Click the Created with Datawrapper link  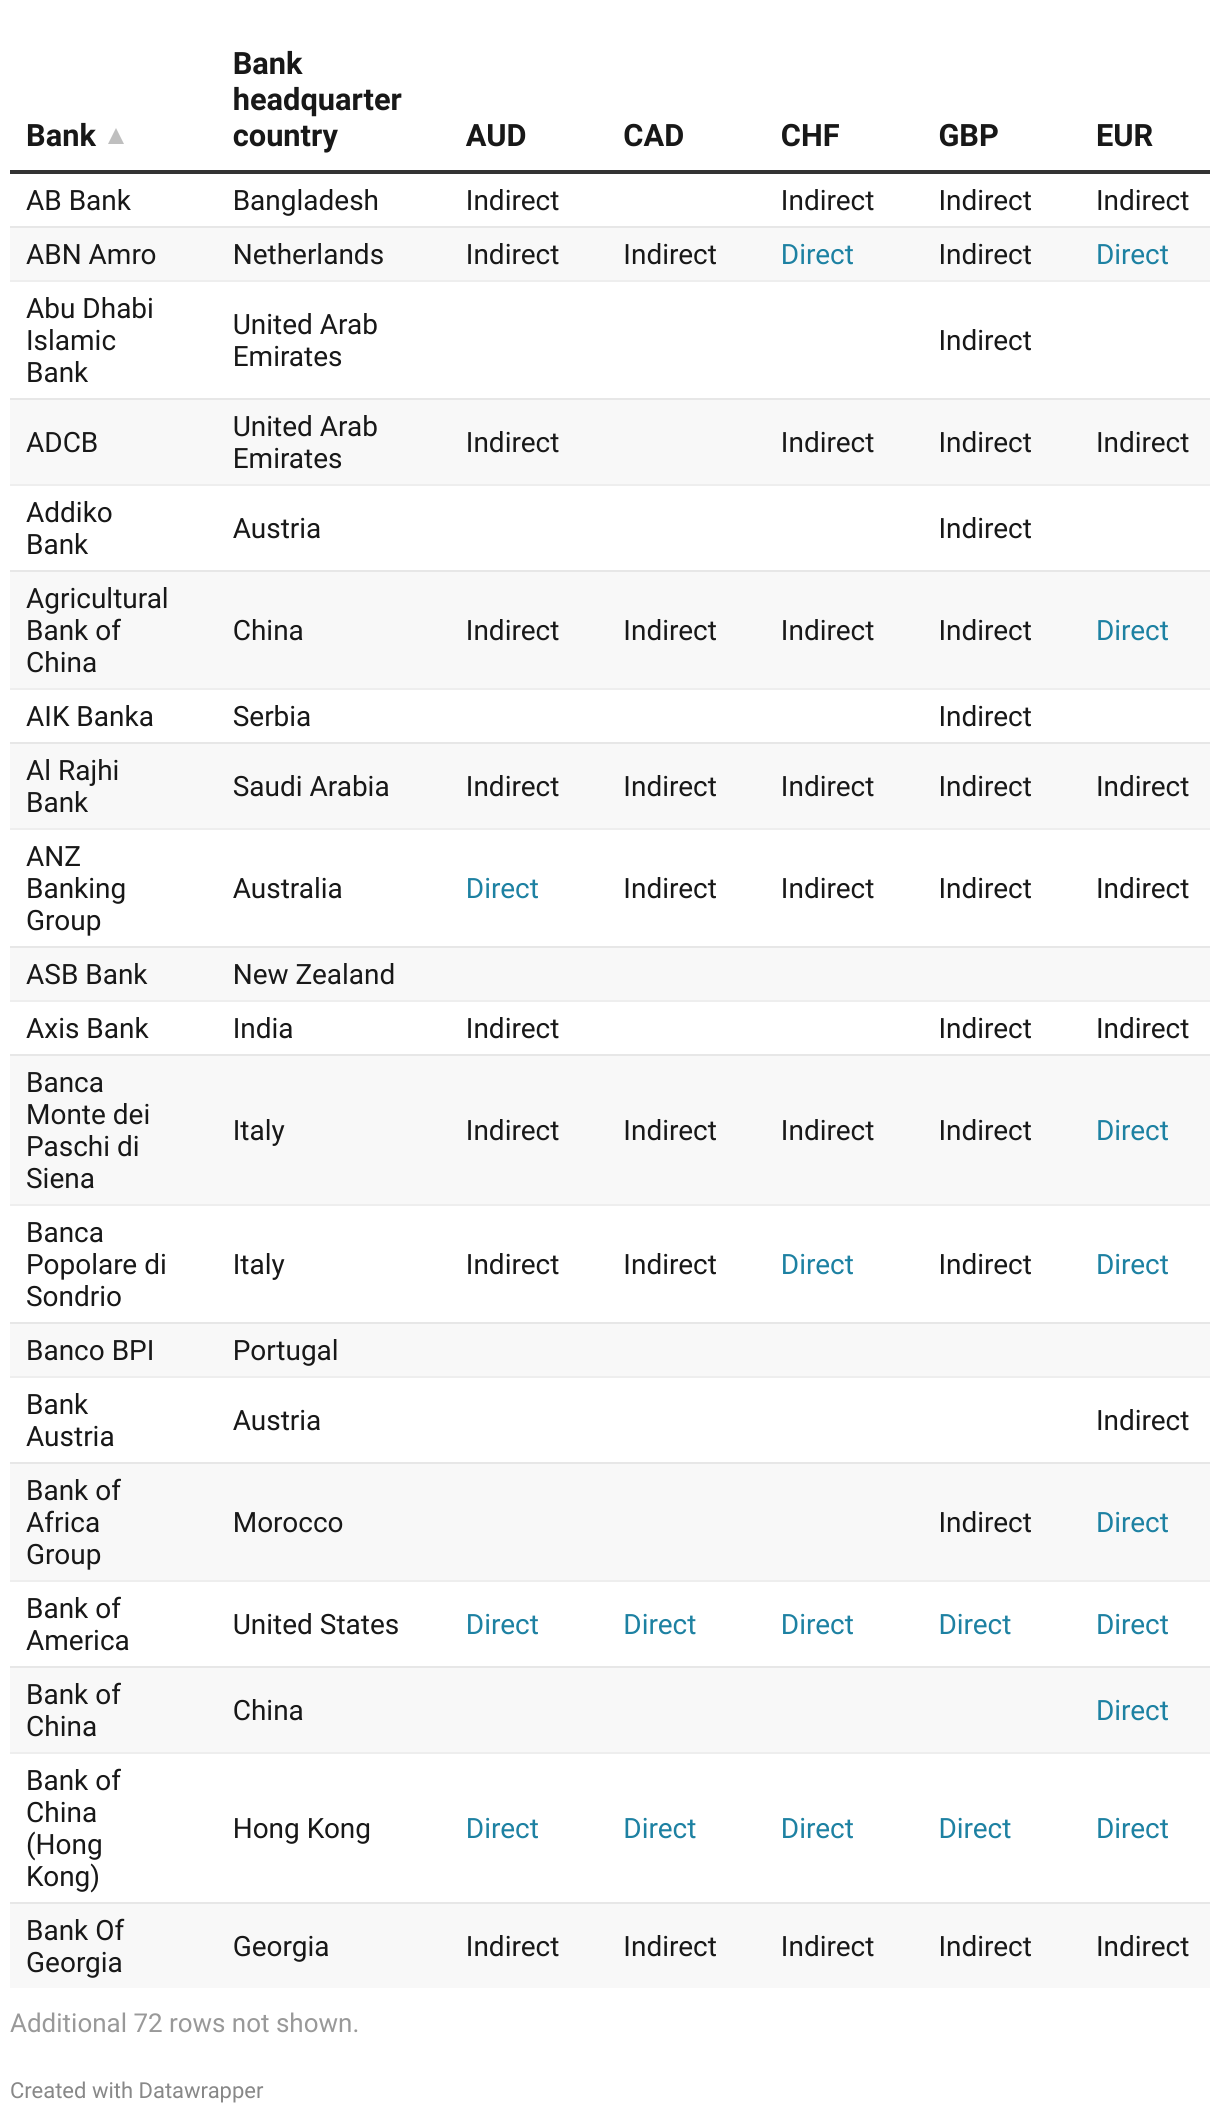[x=136, y=2090]
